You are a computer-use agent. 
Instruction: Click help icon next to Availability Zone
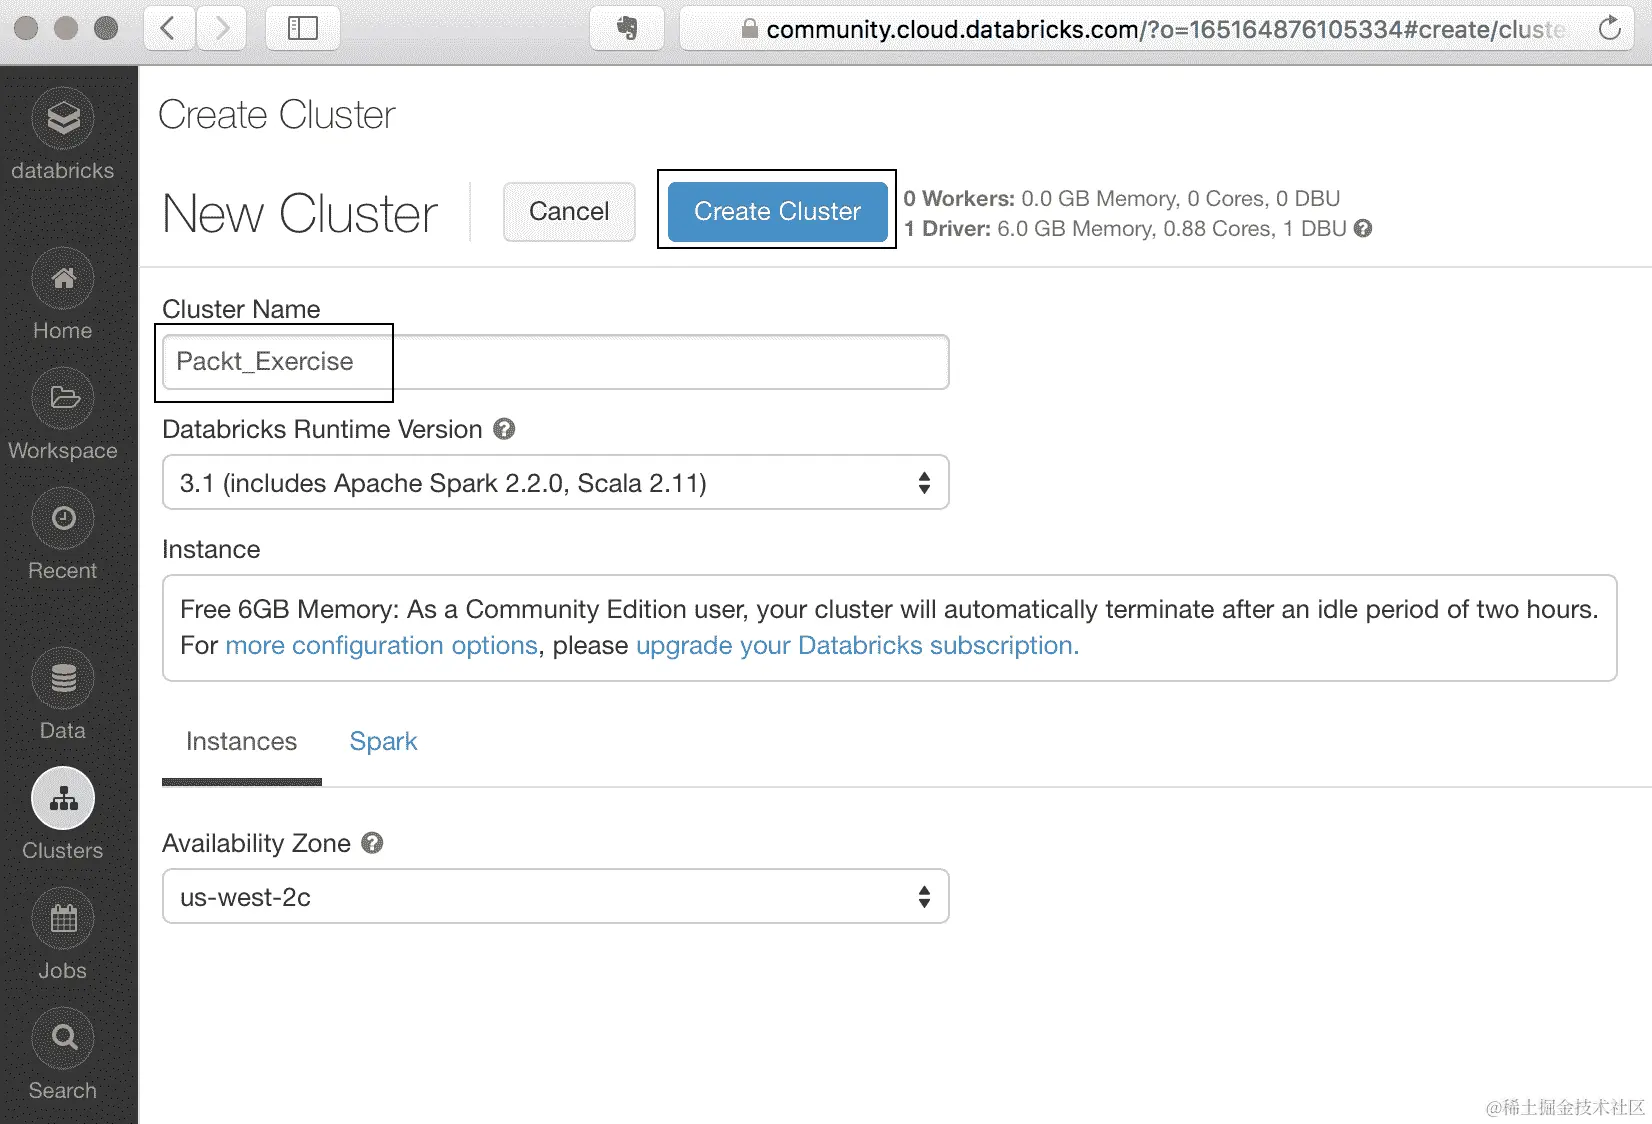pyautogui.click(x=372, y=843)
